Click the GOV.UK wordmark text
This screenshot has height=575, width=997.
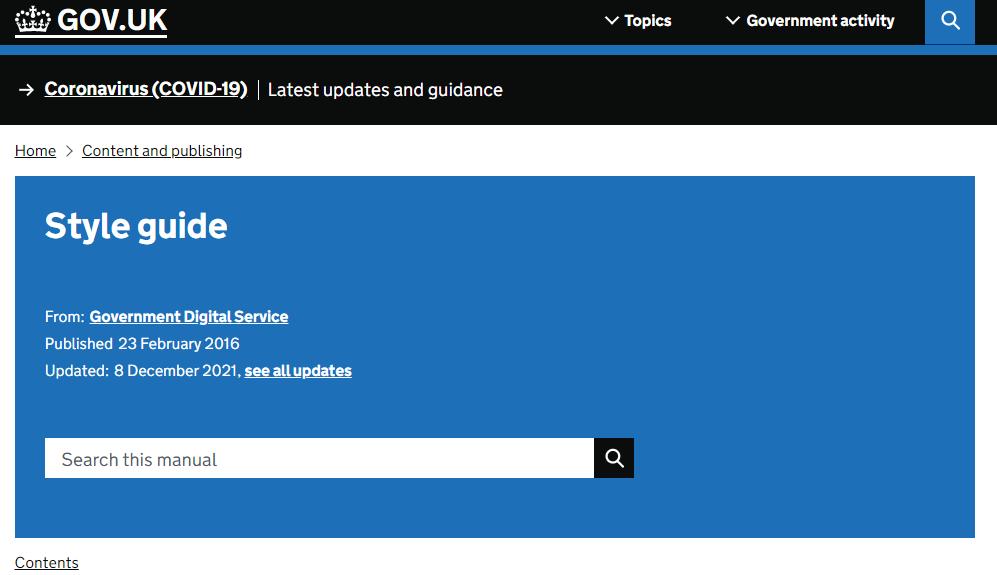click(x=112, y=19)
